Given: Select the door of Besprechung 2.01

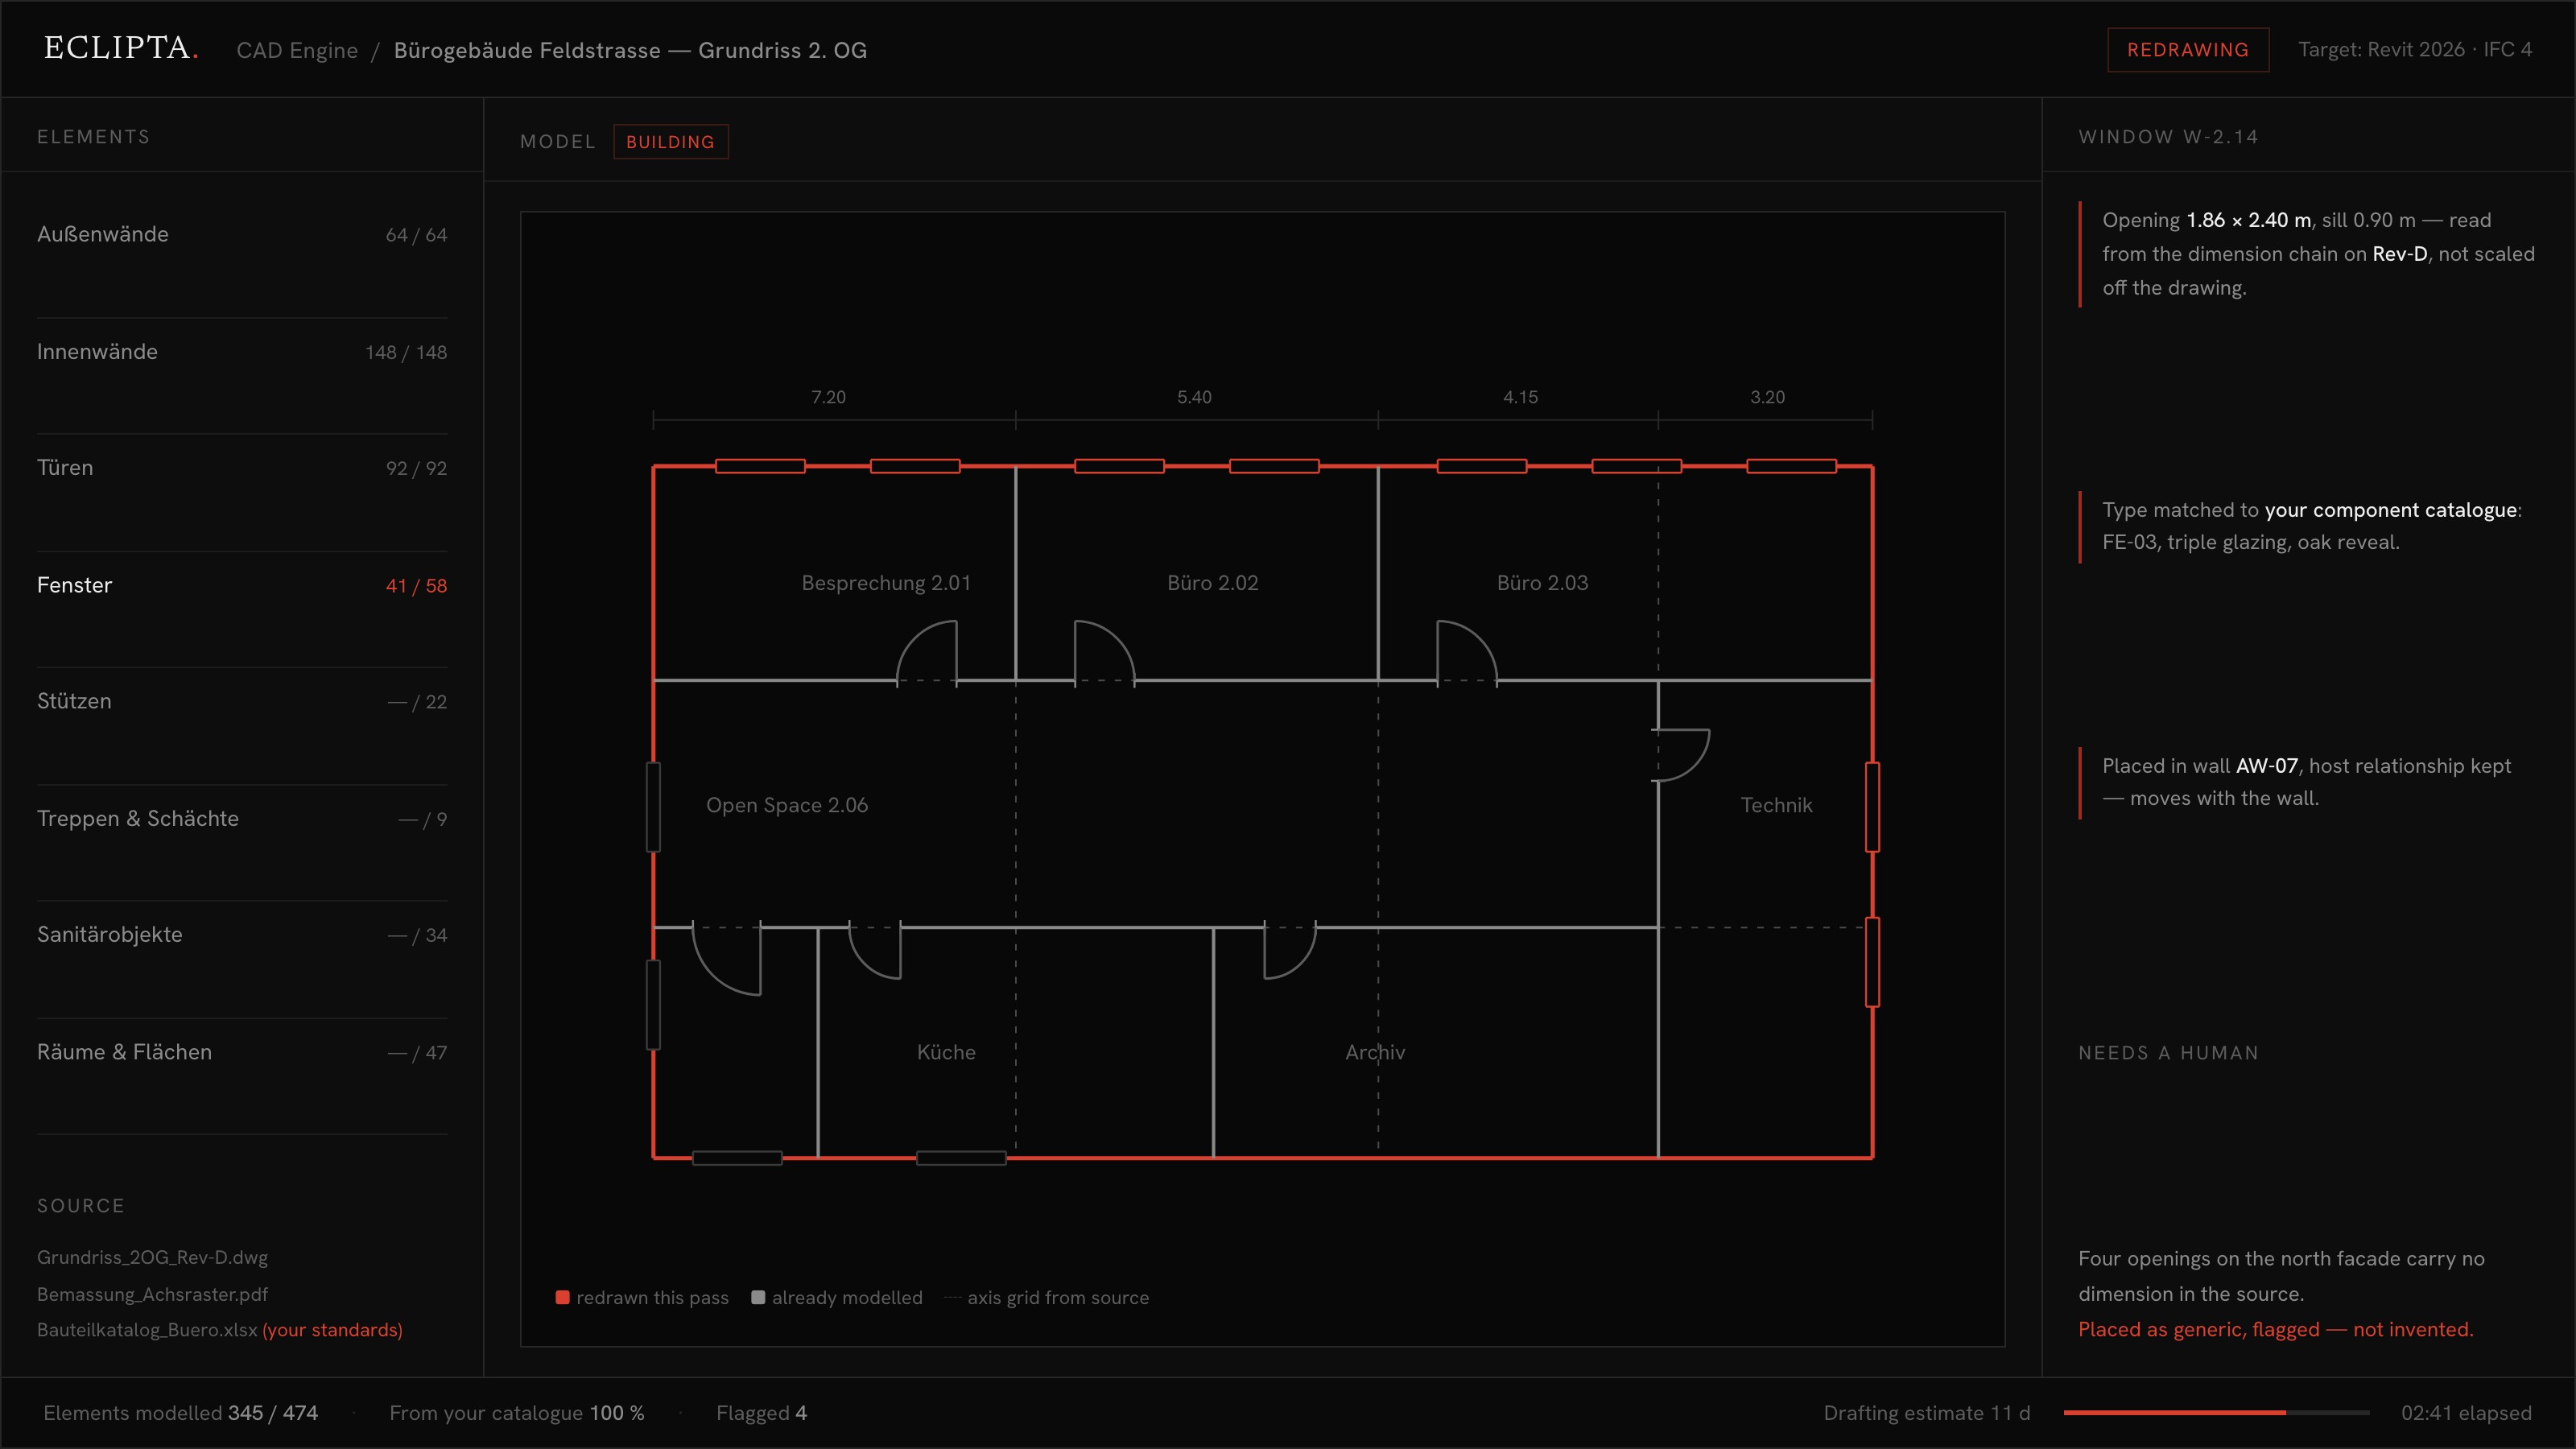Looking at the screenshot, I should click(927, 652).
